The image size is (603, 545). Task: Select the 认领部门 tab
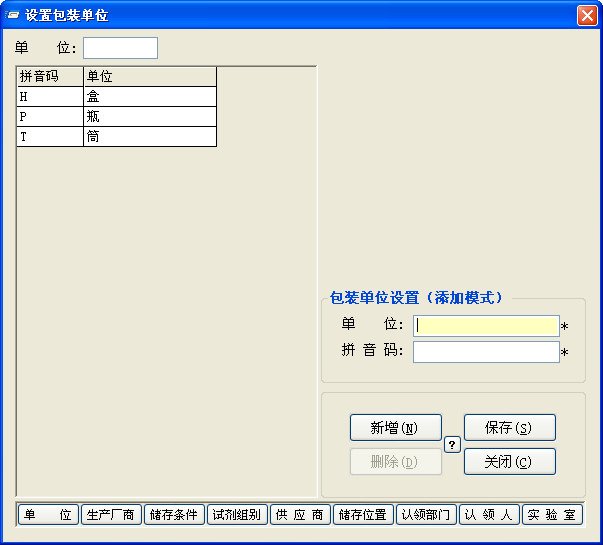(x=426, y=515)
